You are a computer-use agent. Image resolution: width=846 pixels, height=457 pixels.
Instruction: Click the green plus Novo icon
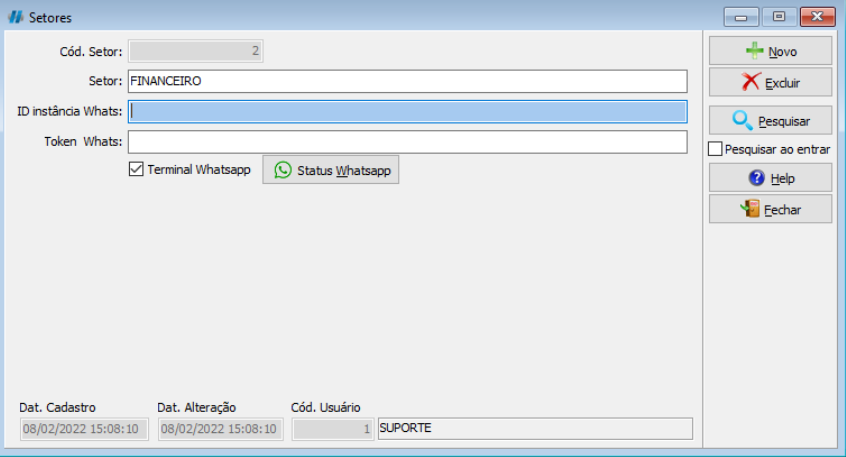(x=755, y=51)
